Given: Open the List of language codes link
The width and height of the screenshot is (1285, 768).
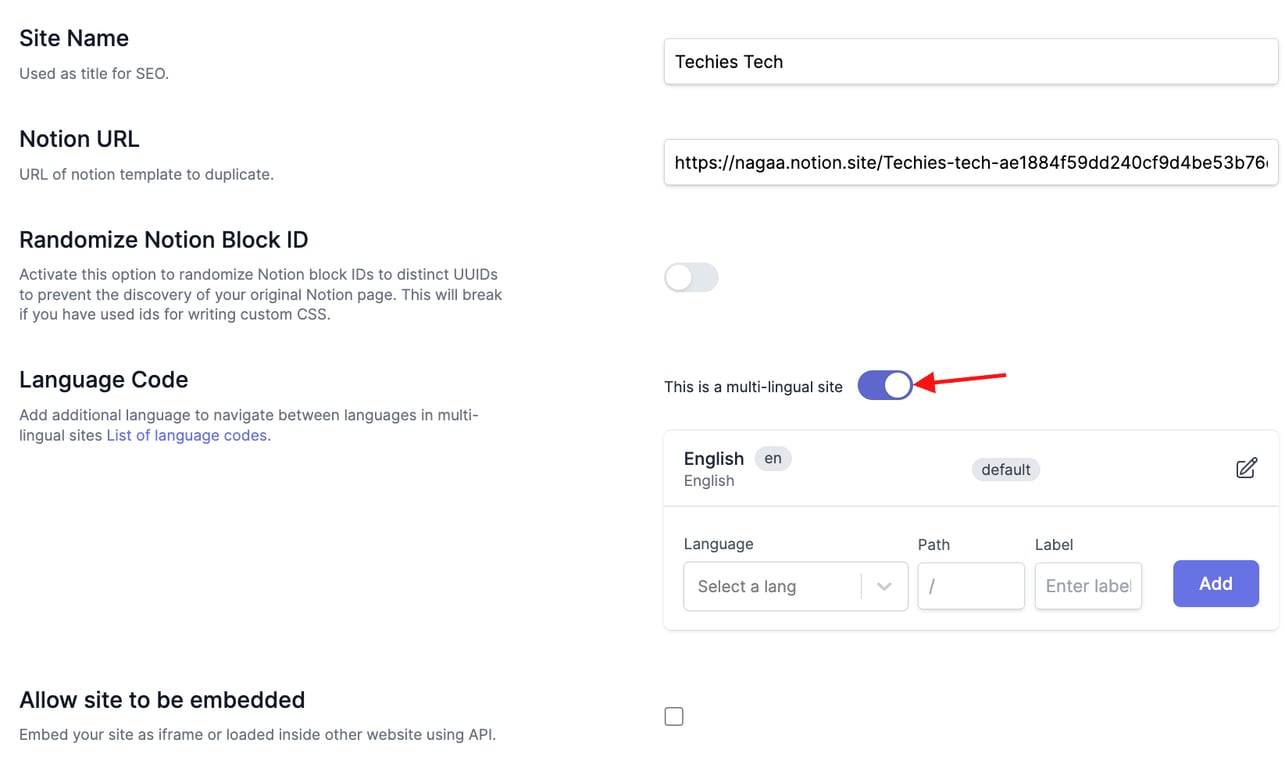Looking at the screenshot, I should tap(187, 435).
